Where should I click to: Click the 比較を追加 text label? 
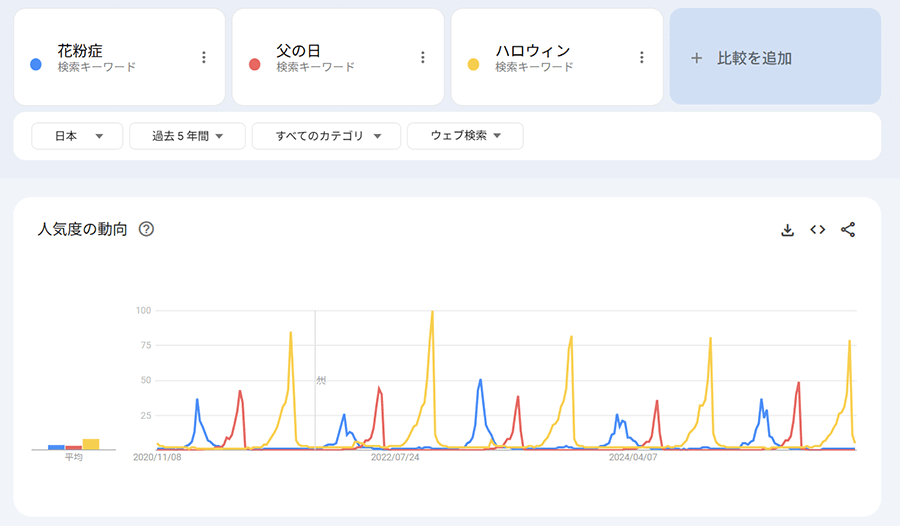[754, 58]
